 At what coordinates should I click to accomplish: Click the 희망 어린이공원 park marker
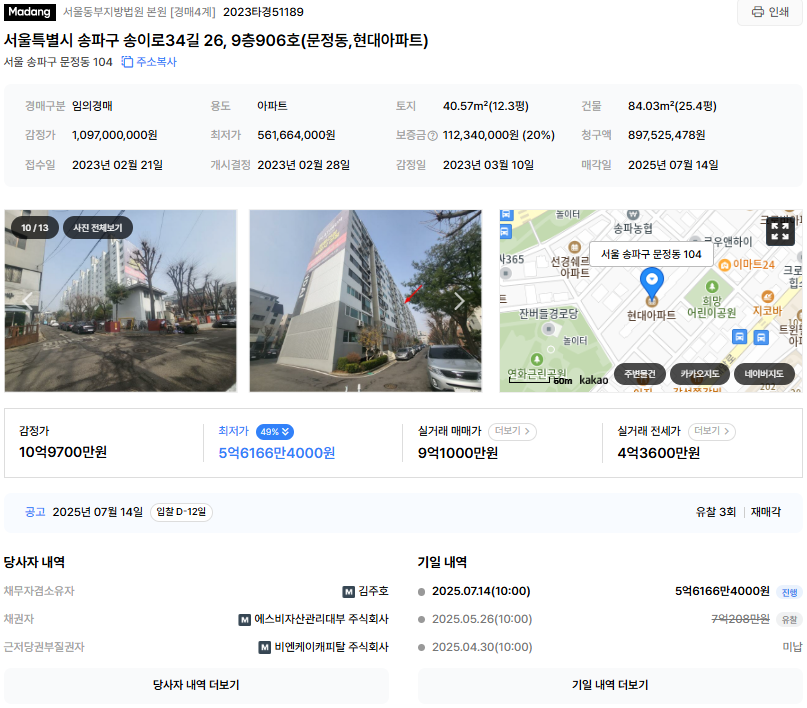[712, 300]
